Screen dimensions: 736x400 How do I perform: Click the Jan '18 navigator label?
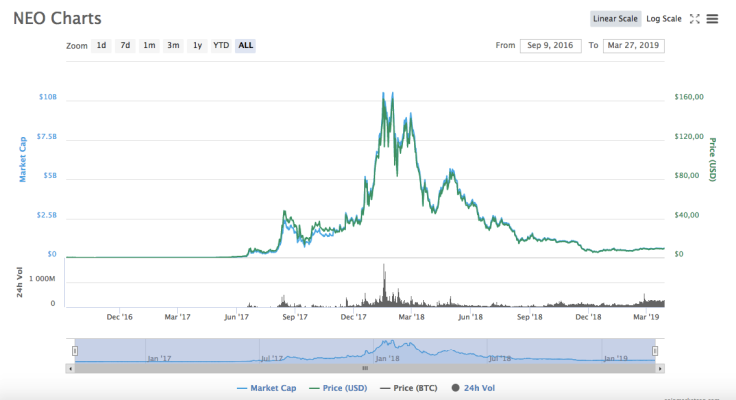(x=387, y=358)
